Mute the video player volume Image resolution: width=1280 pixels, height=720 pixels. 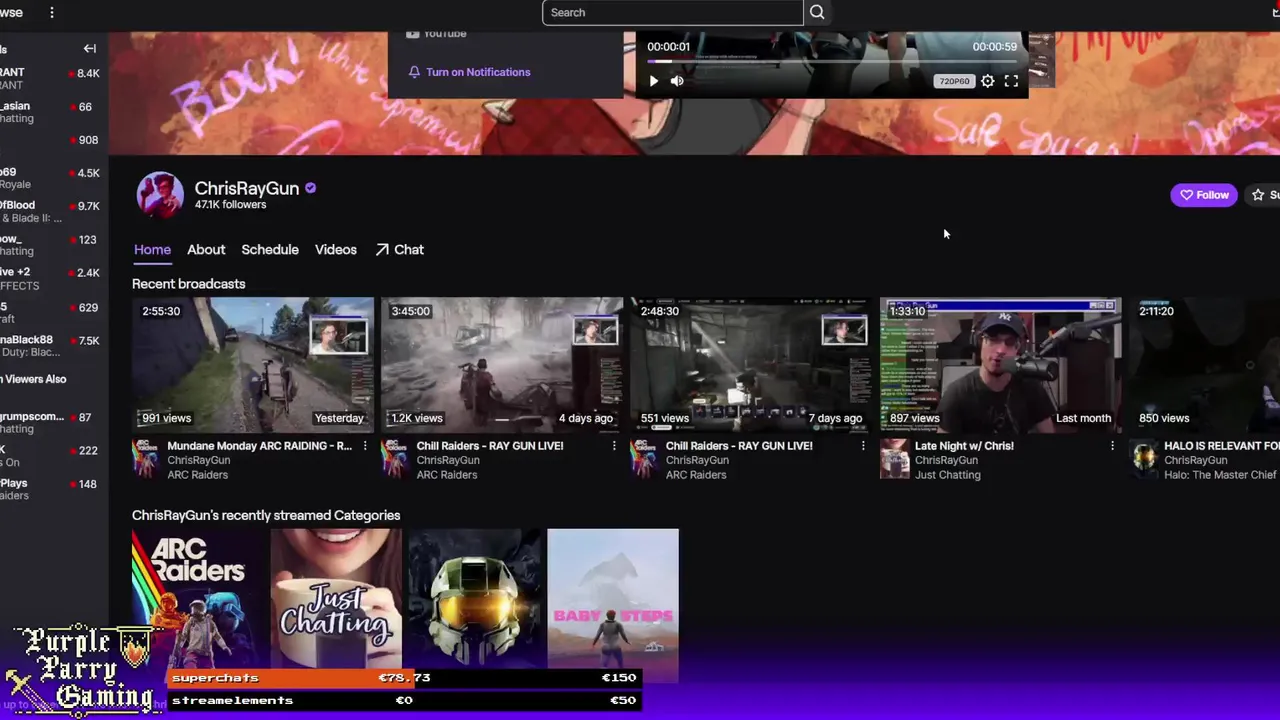pos(677,81)
